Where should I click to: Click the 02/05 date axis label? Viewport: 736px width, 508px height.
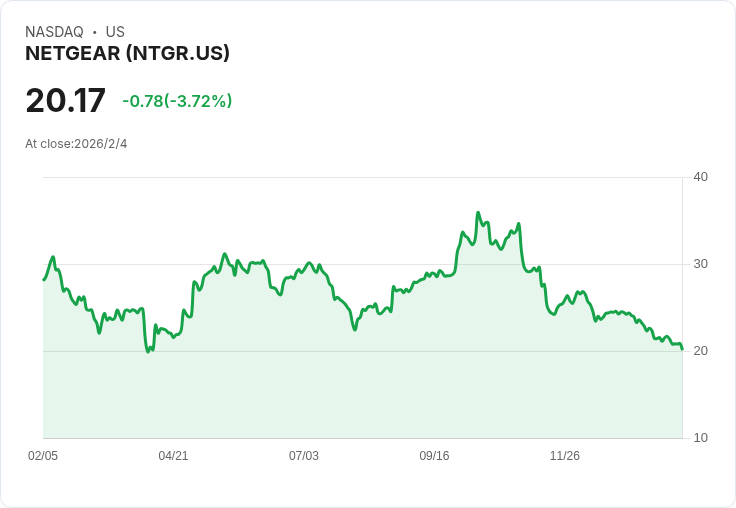coord(43,455)
